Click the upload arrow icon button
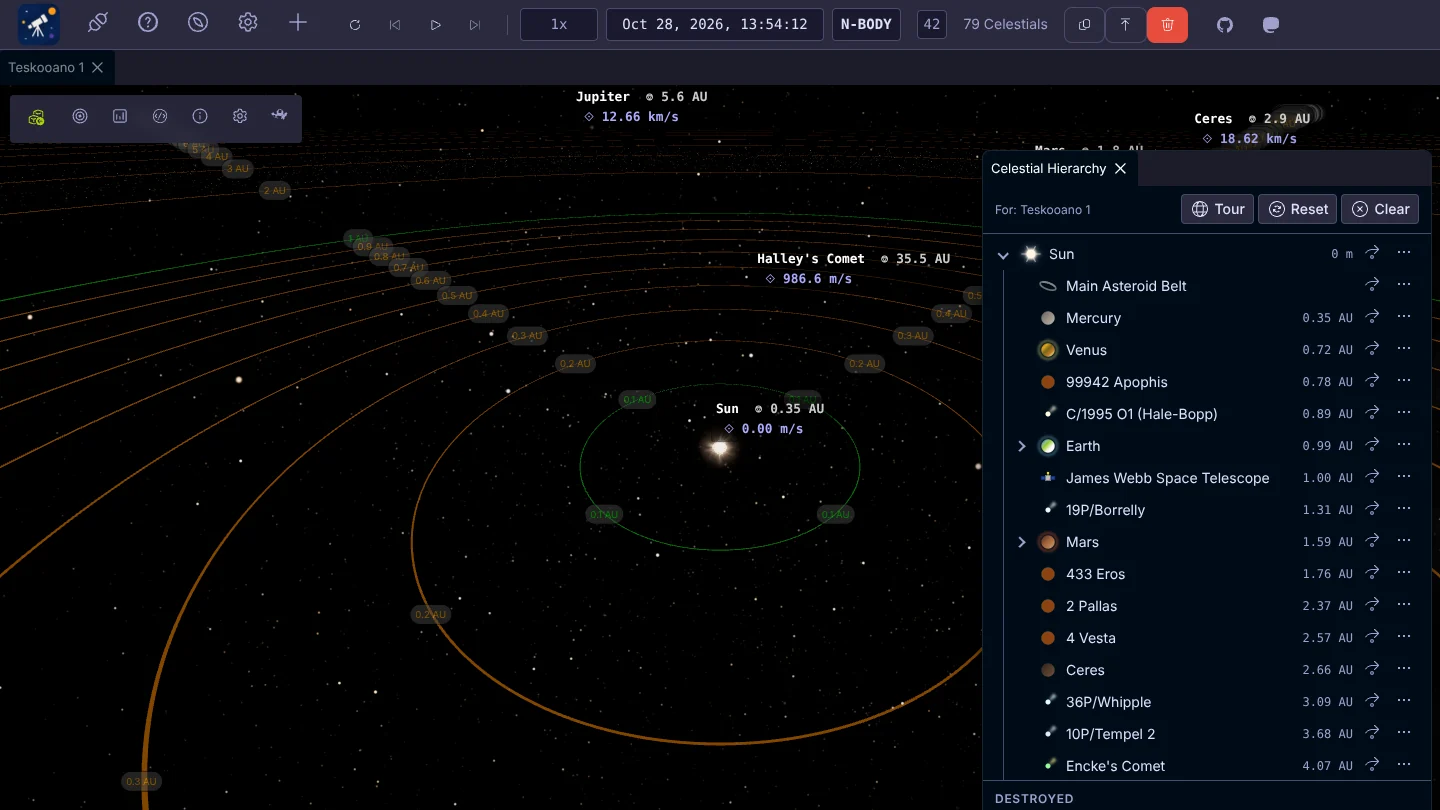This screenshot has width=1440, height=810. pyautogui.click(x=1125, y=25)
